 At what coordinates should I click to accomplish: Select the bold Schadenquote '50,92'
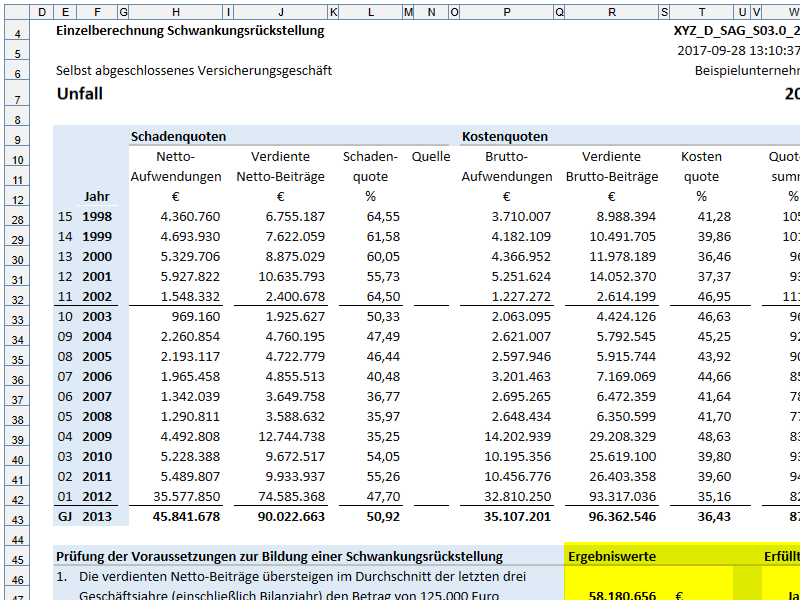pos(383,517)
